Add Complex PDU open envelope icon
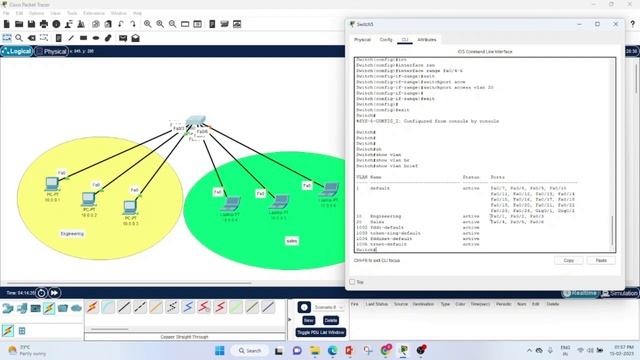The height and width of the screenshot is (360, 640). tap(136, 38)
